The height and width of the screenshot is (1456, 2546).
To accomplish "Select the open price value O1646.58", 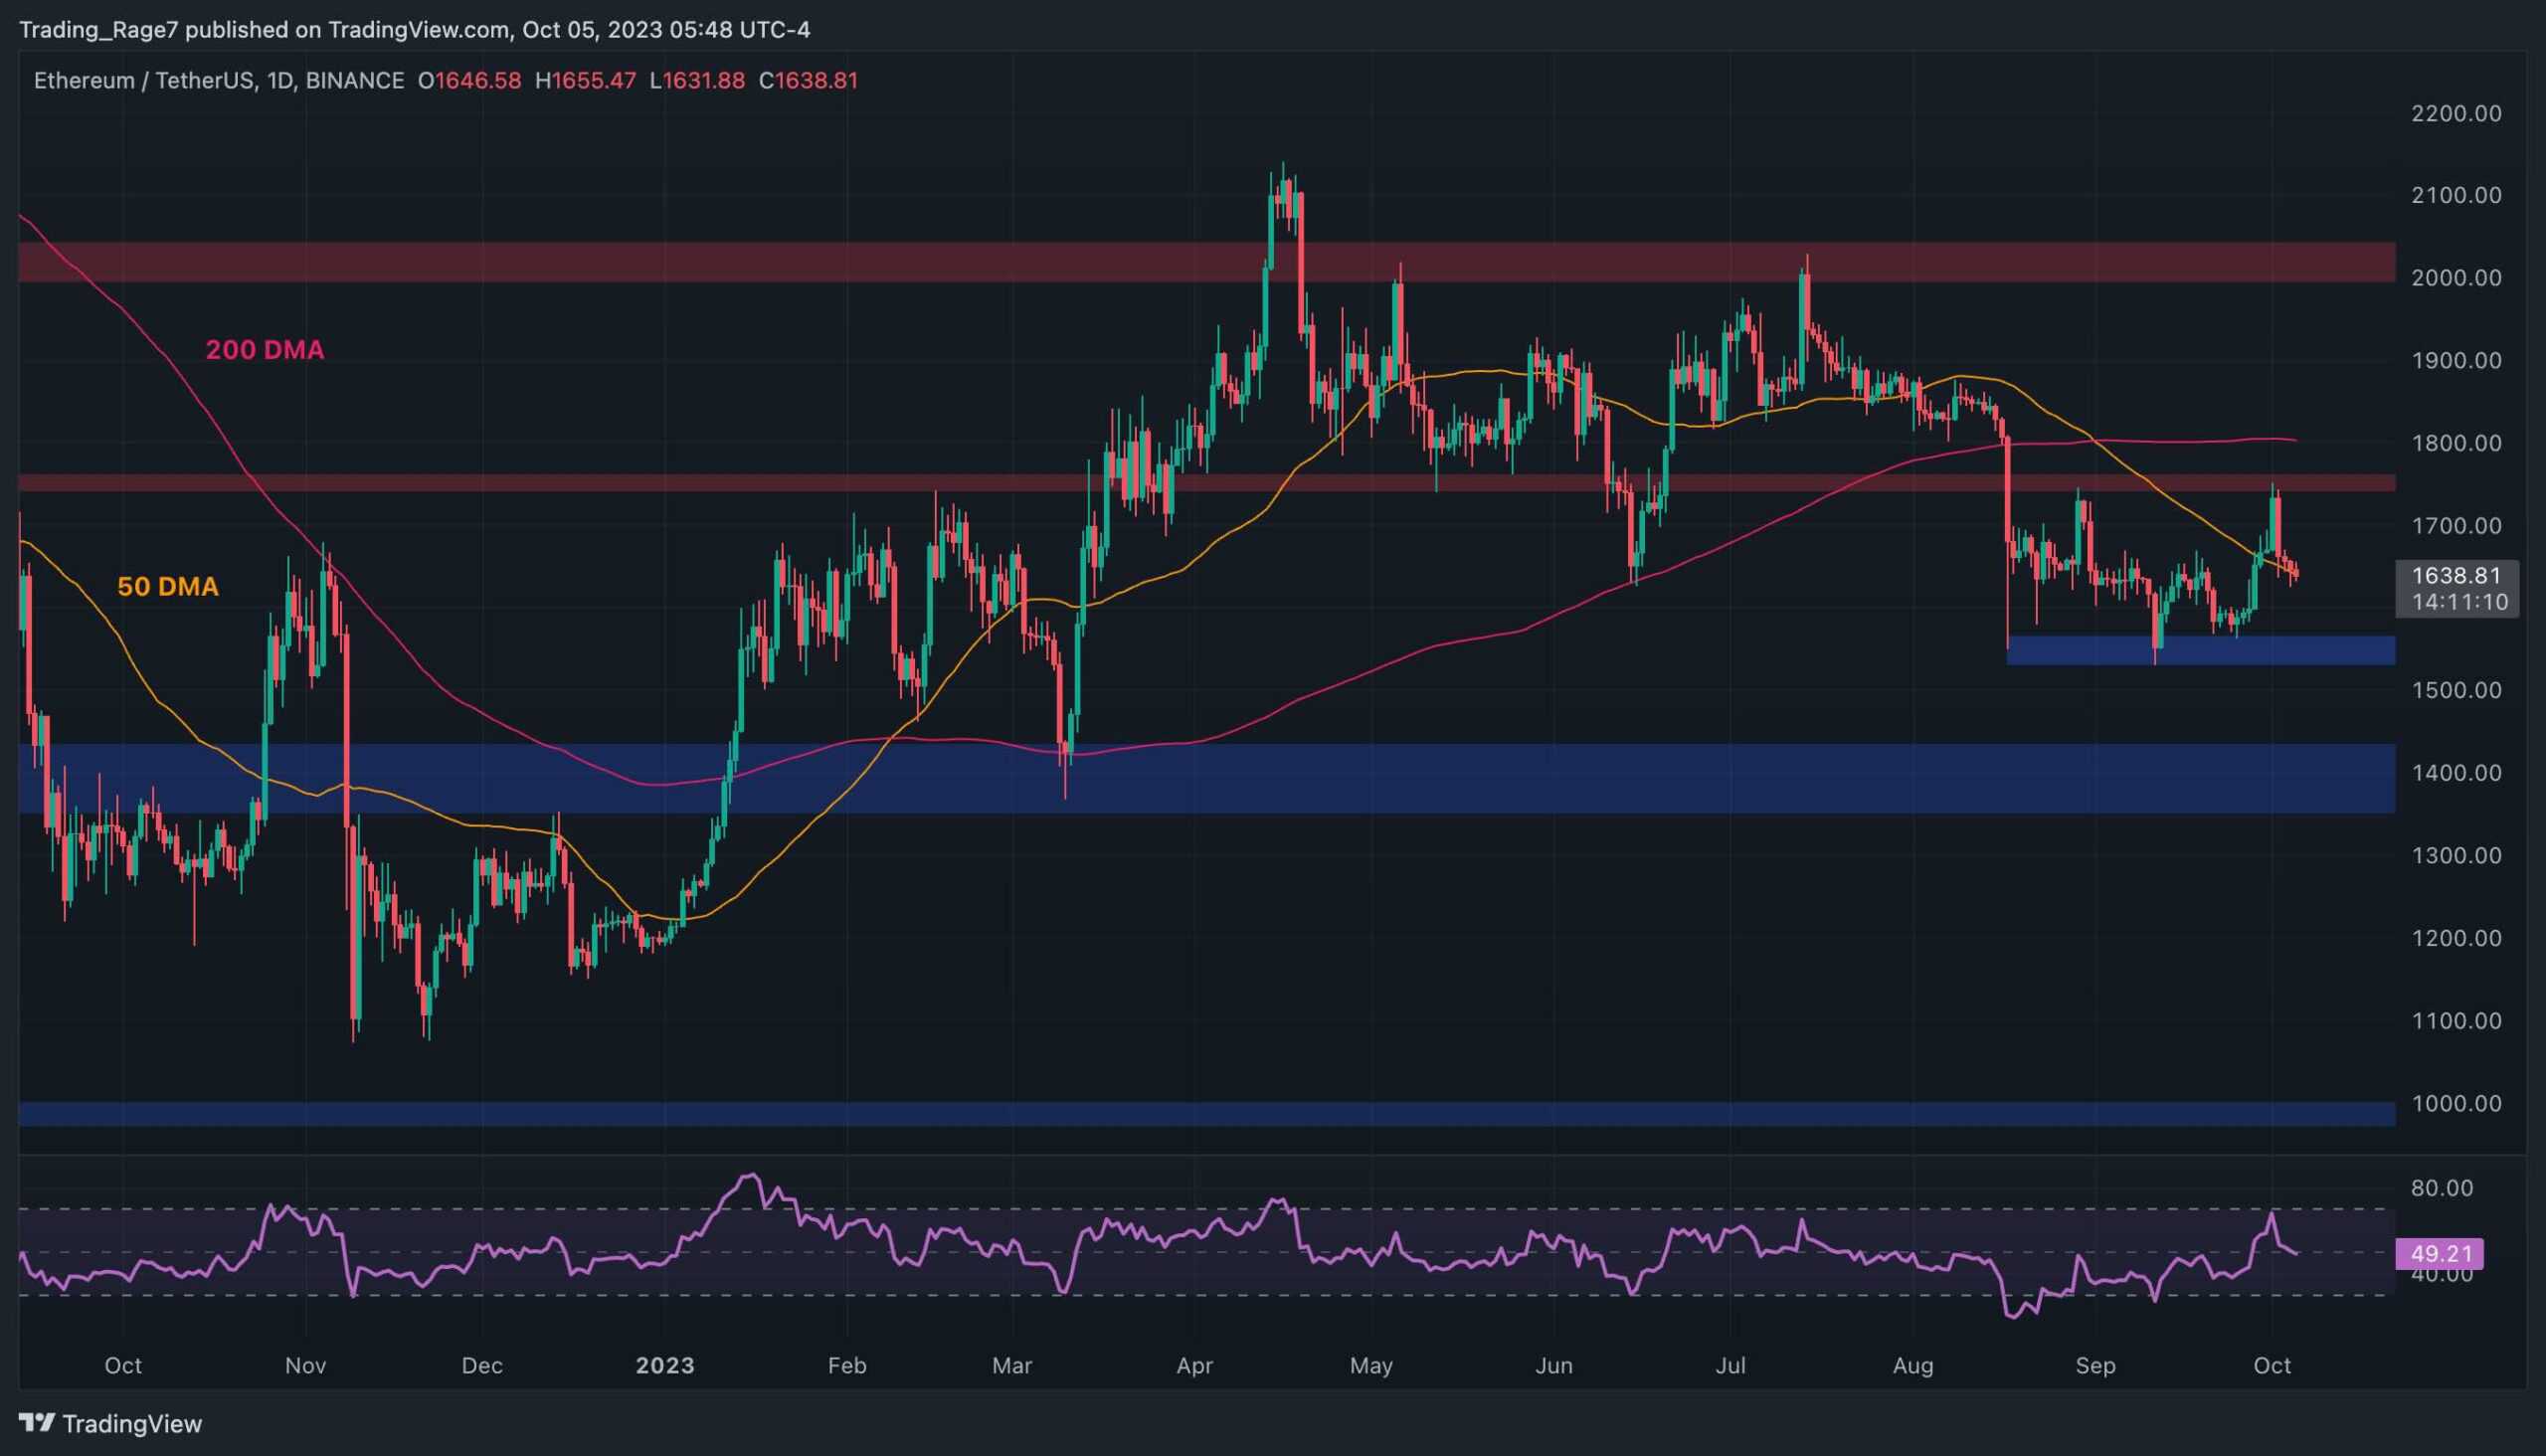I will coord(469,81).
